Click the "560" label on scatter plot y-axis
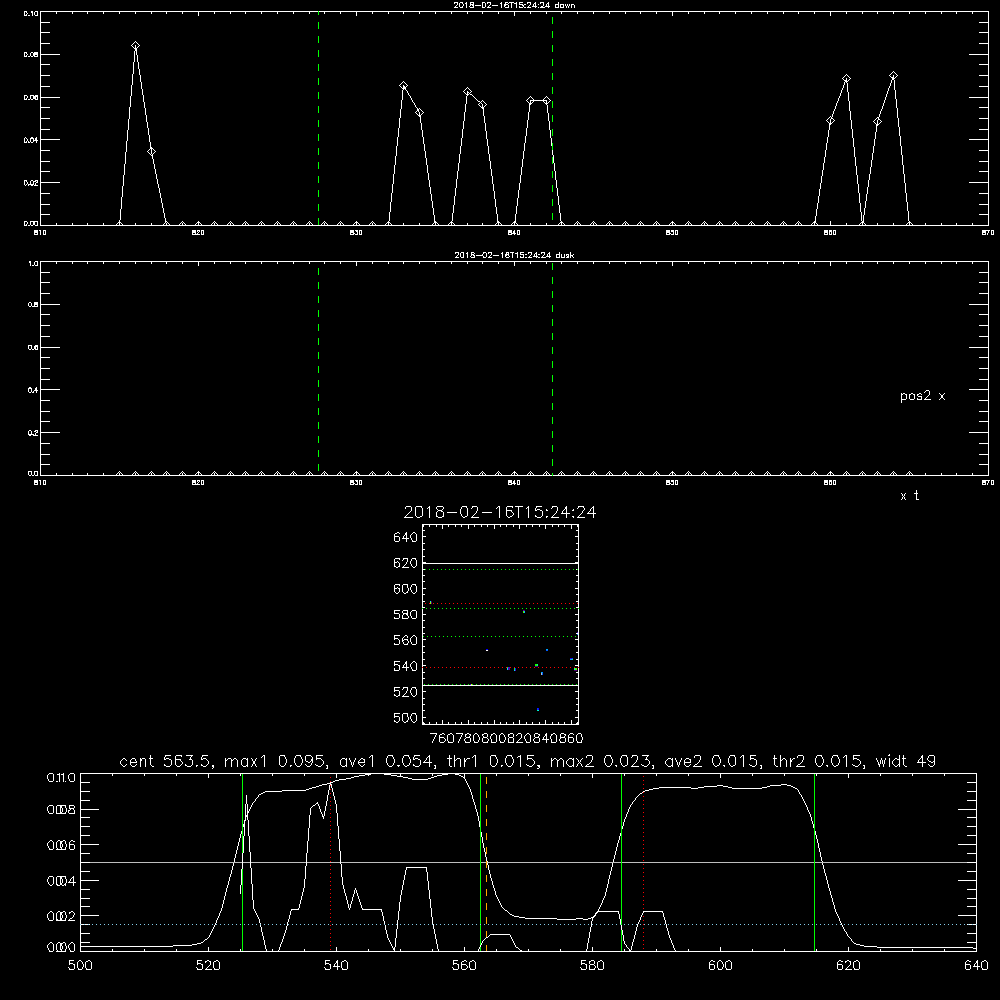Screen dimensions: 1000x1000 pos(406,640)
